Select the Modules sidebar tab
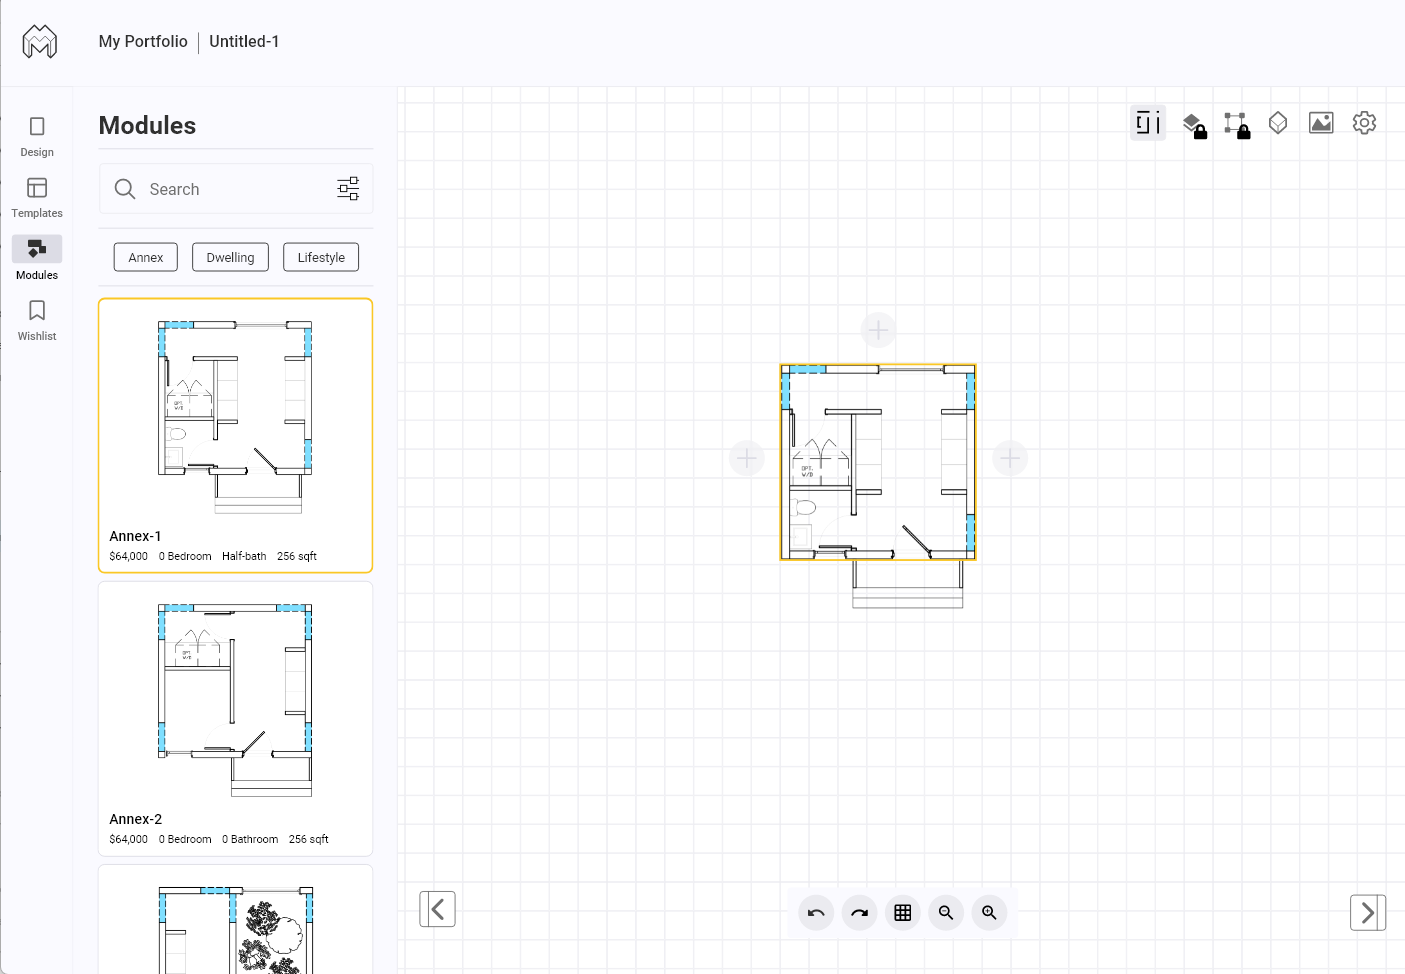 click(37, 259)
